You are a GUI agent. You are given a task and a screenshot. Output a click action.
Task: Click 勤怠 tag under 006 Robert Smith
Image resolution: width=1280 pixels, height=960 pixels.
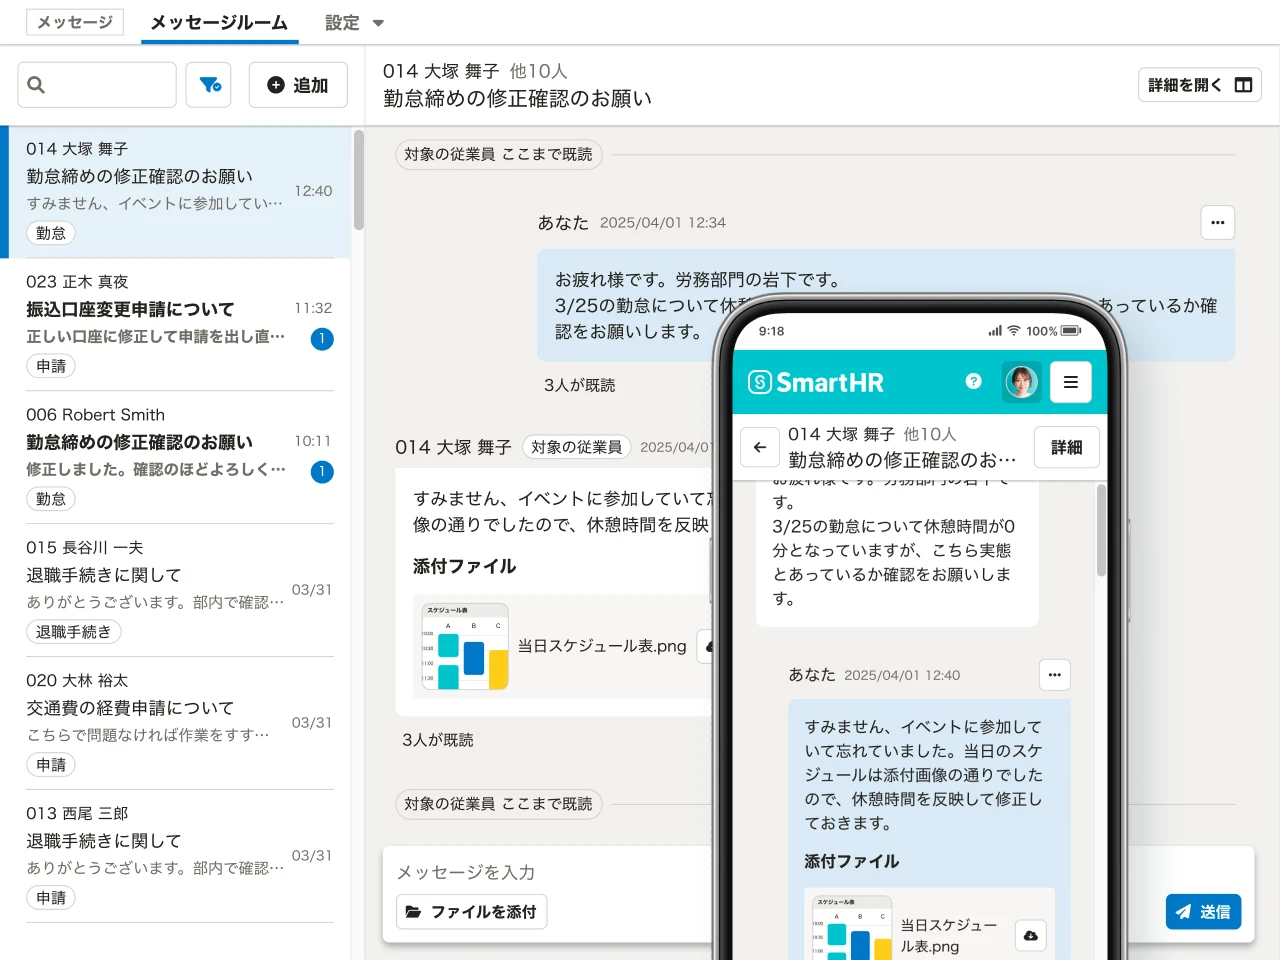(51, 499)
